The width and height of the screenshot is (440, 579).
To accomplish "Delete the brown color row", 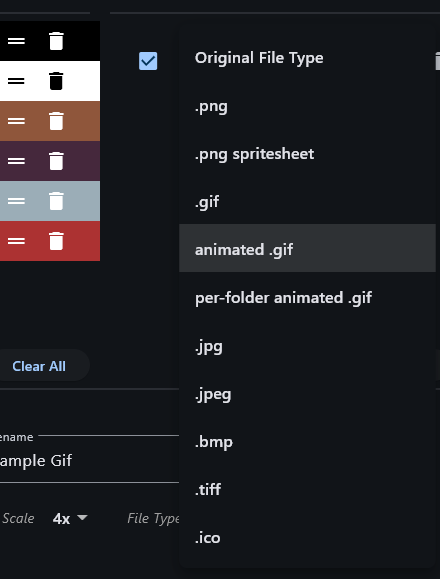I will tap(56, 121).
